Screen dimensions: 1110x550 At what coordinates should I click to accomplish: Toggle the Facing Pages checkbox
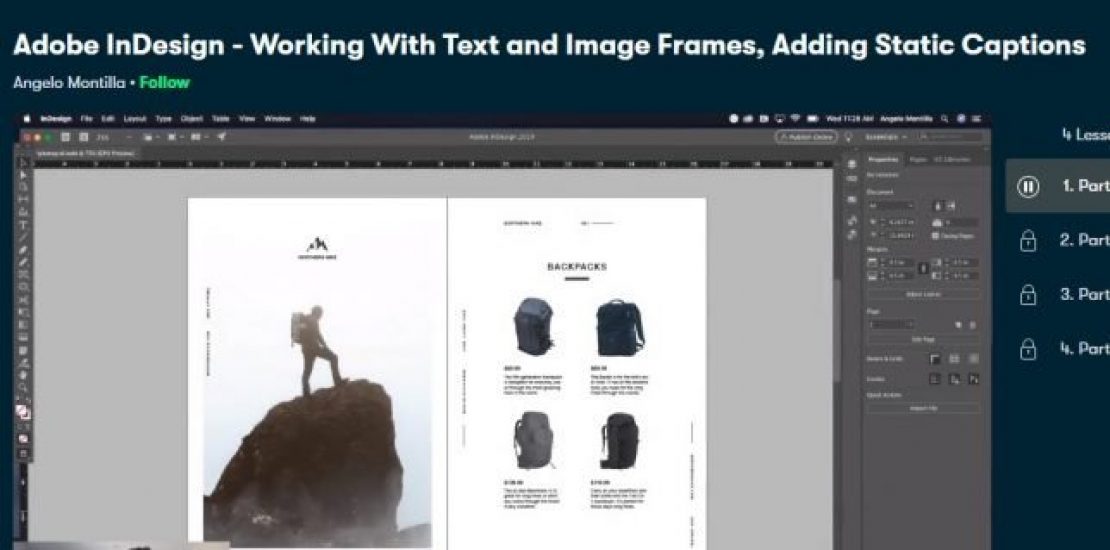(x=935, y=235)
